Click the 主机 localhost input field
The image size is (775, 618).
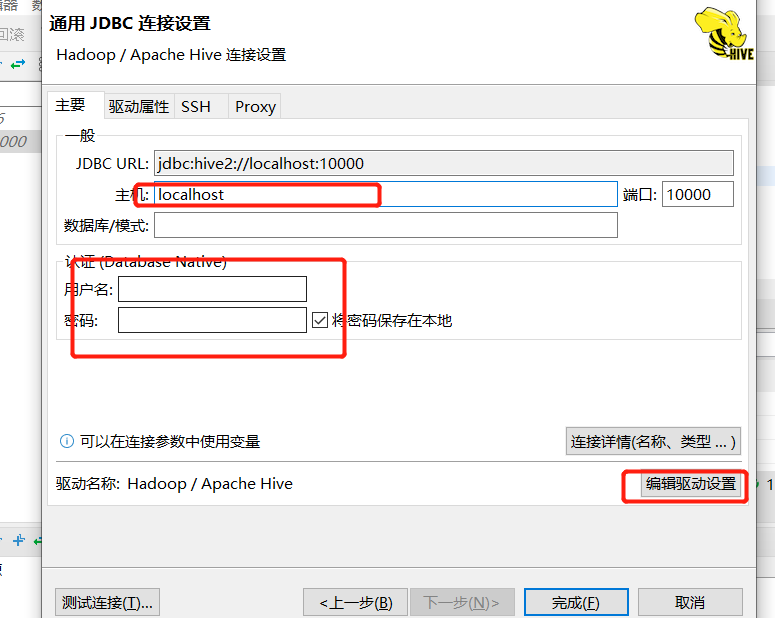coord(386,194)
